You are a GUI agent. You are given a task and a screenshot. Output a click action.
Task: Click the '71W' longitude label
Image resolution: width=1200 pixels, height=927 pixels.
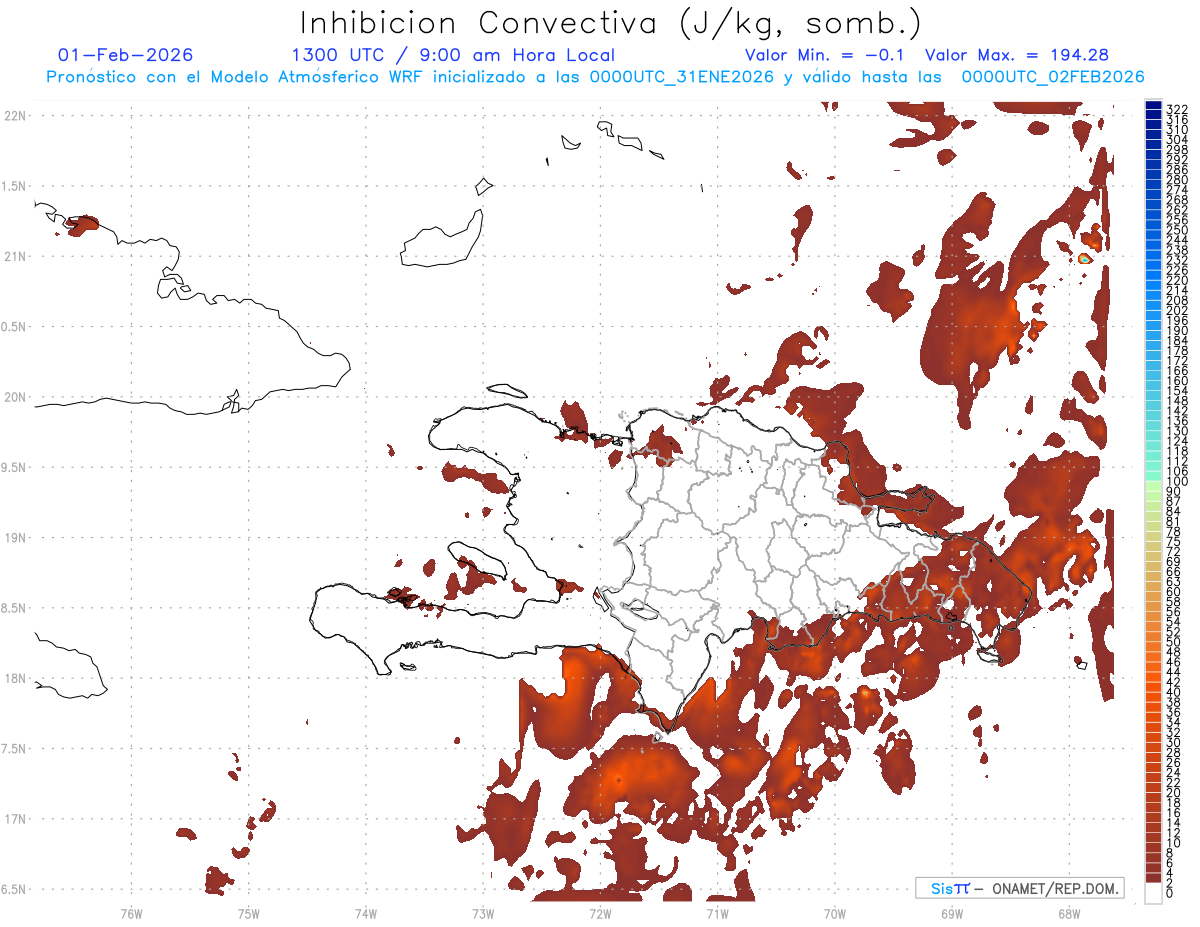point(717,913)
